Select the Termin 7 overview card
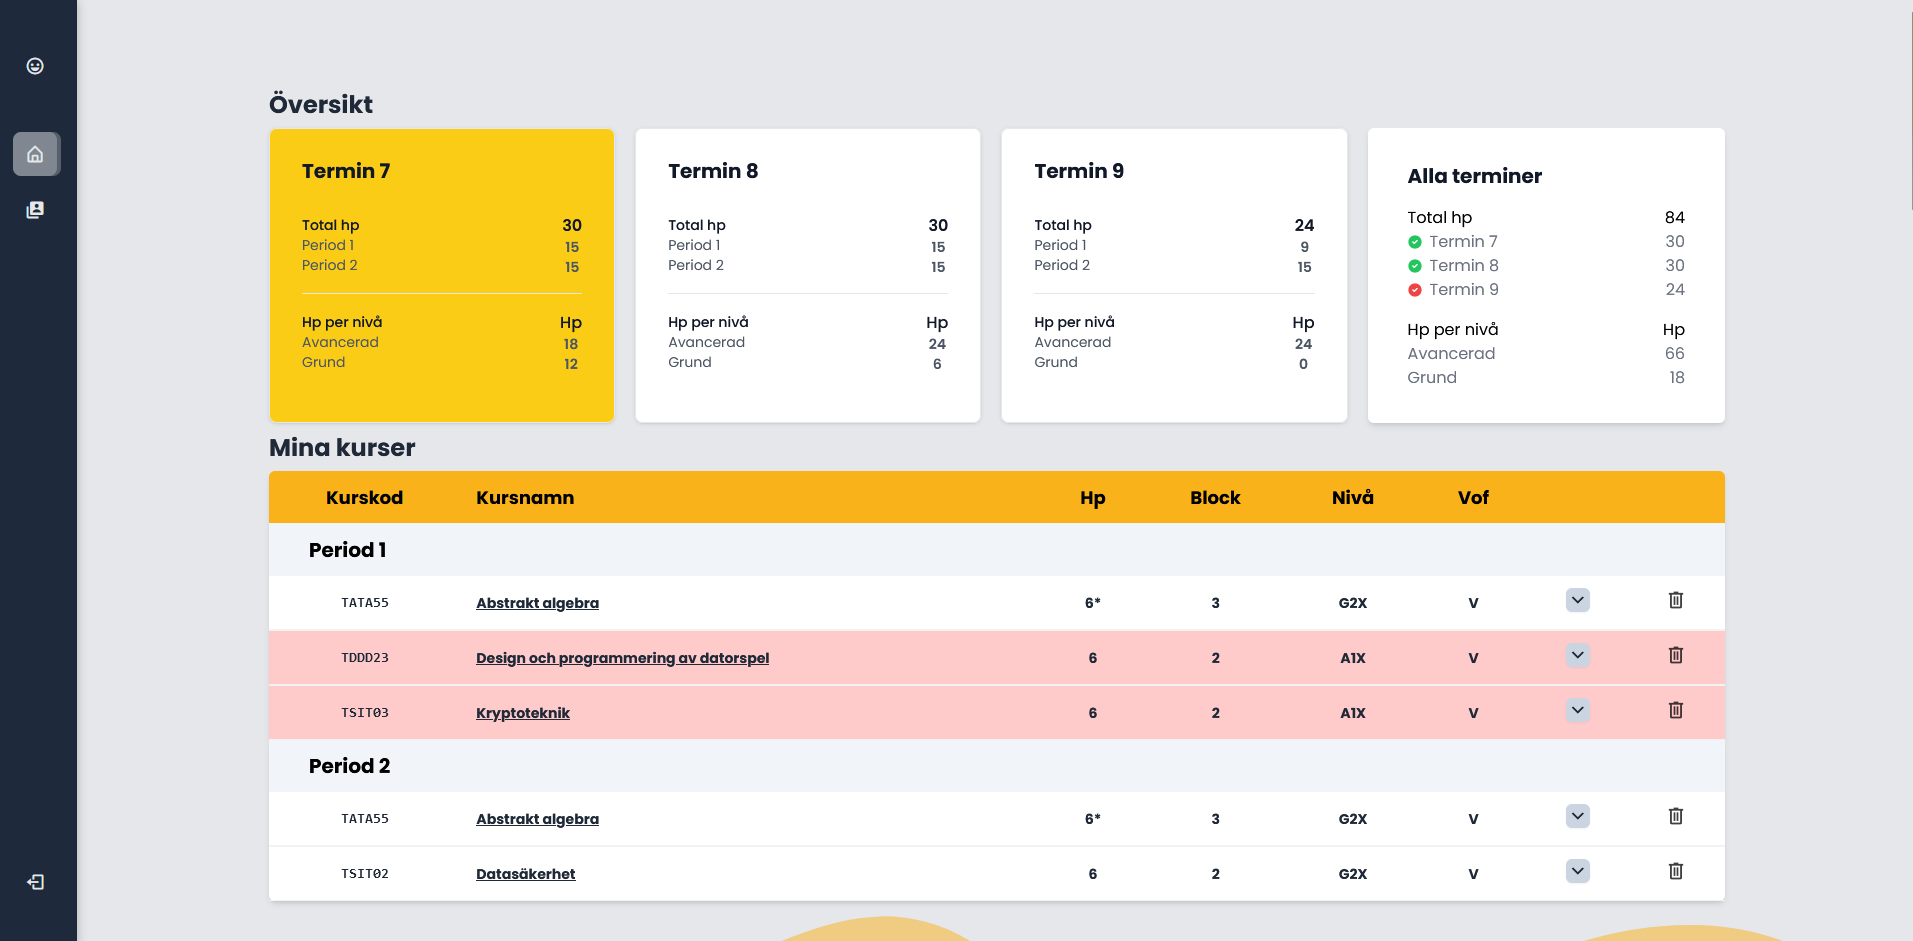The height and width of the screenshot is (941, 1913). click(x=441, y=275)
